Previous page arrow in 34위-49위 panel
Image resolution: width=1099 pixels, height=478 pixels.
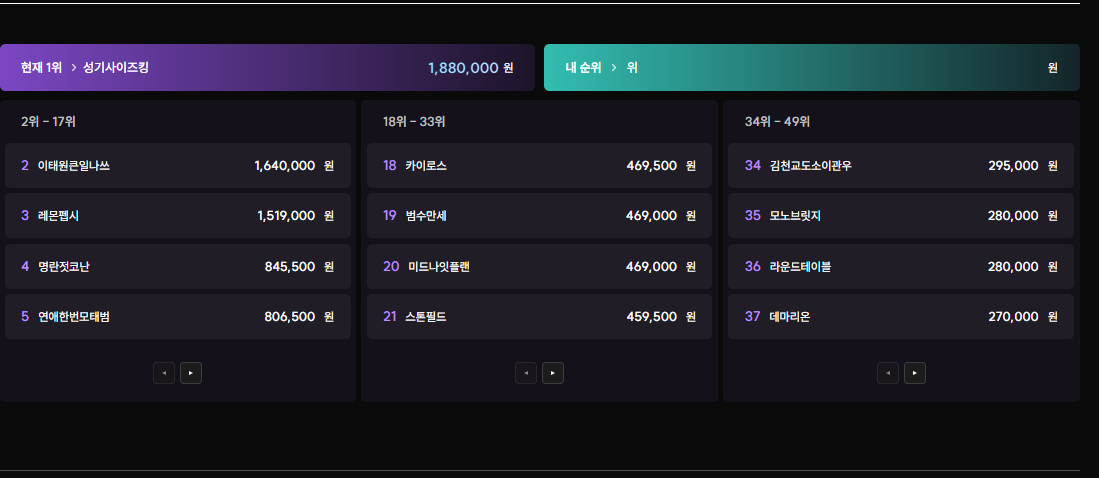click(887, 373)
